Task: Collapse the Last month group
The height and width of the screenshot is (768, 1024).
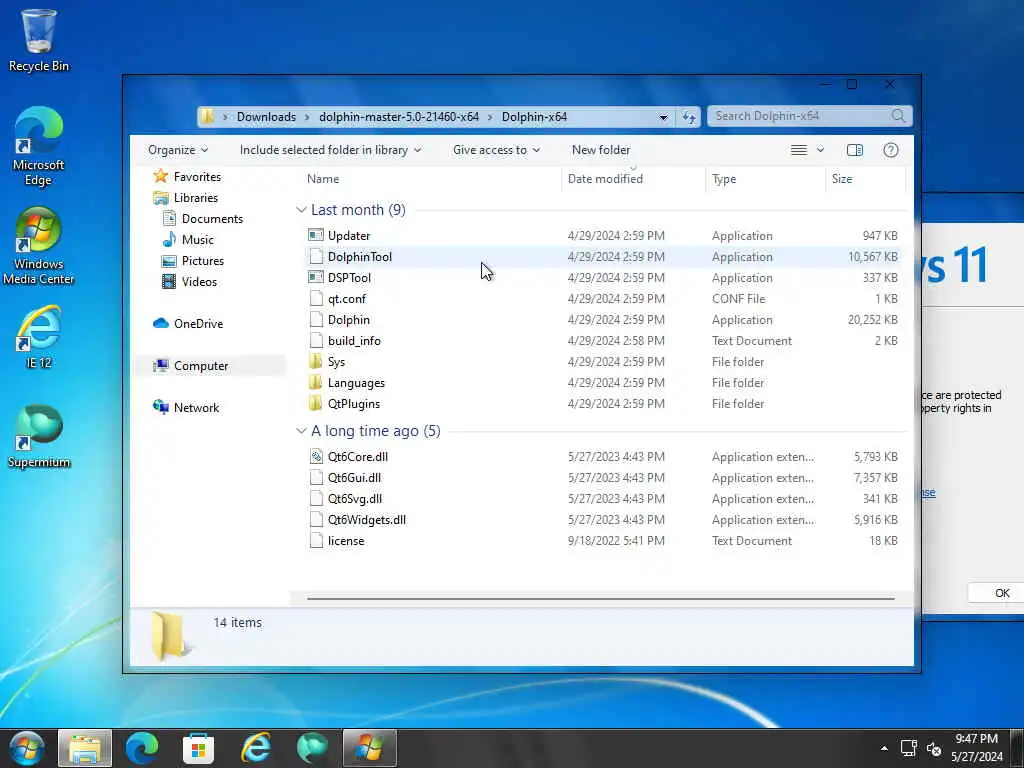Action: pyautogui.click(x=301, y=210)
